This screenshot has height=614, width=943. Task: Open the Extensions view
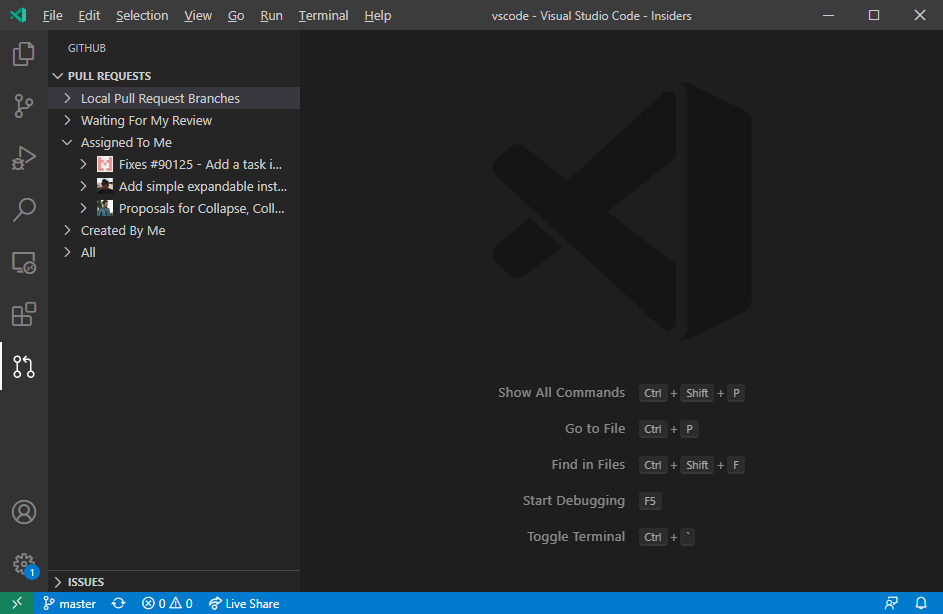23,314
